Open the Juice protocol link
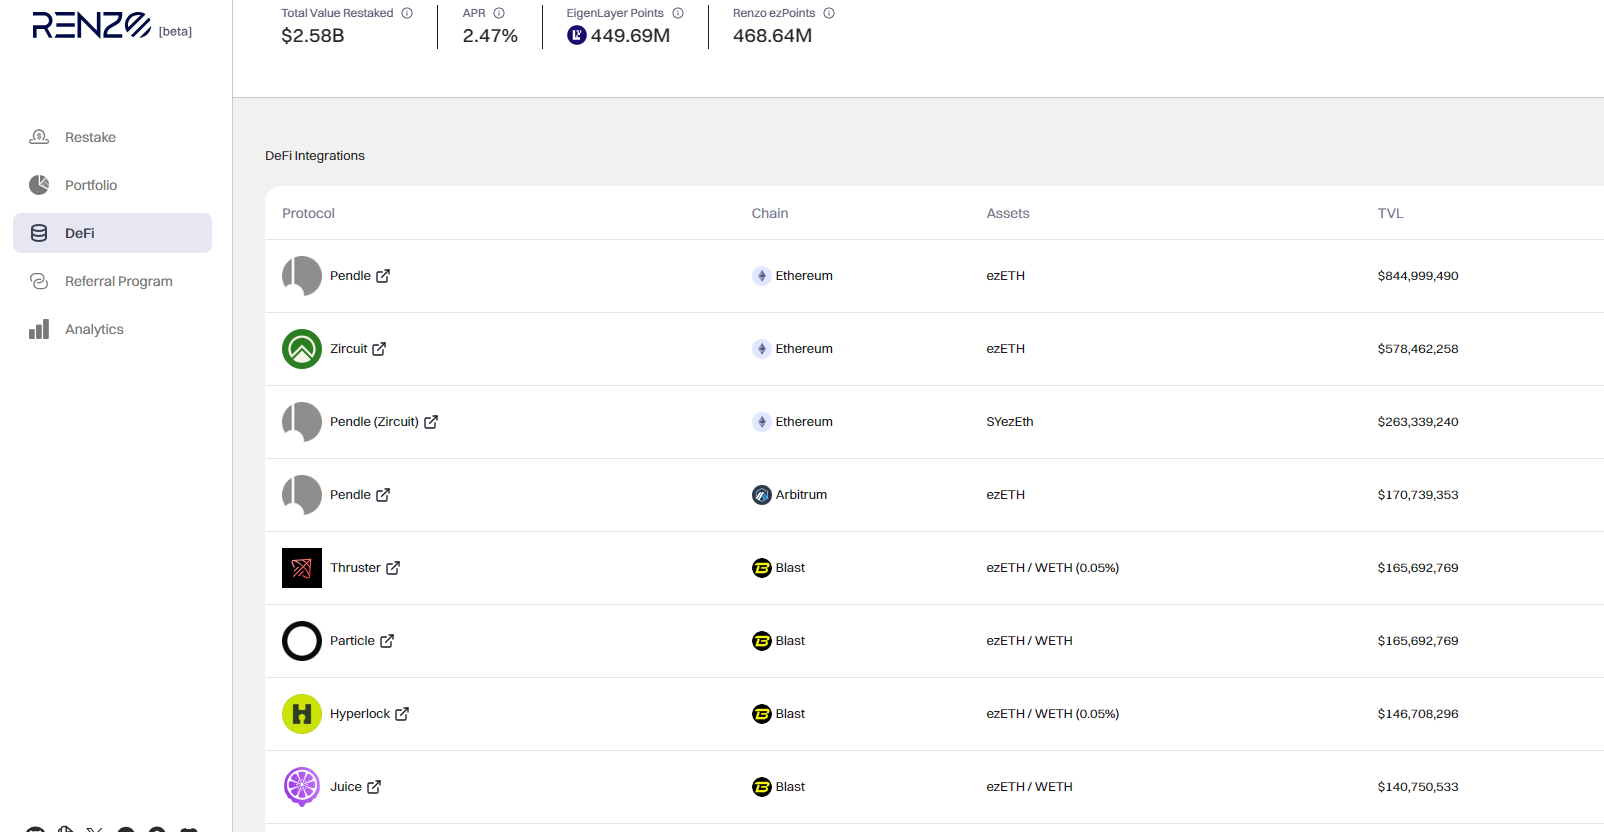 346,787
